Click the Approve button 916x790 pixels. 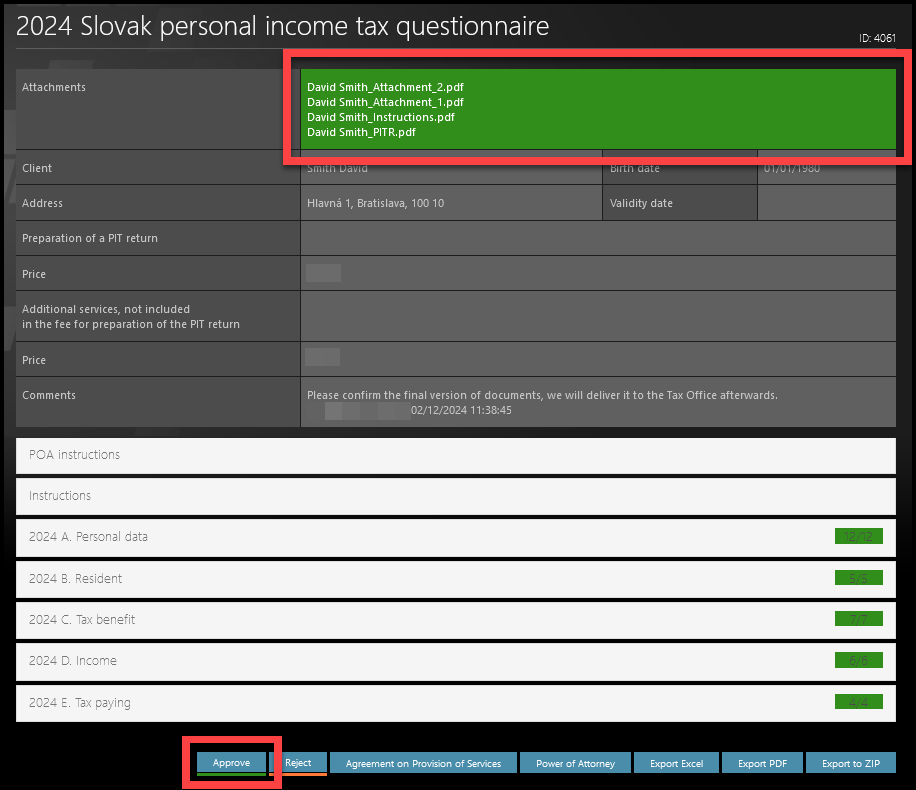click(x=231, y=763)
